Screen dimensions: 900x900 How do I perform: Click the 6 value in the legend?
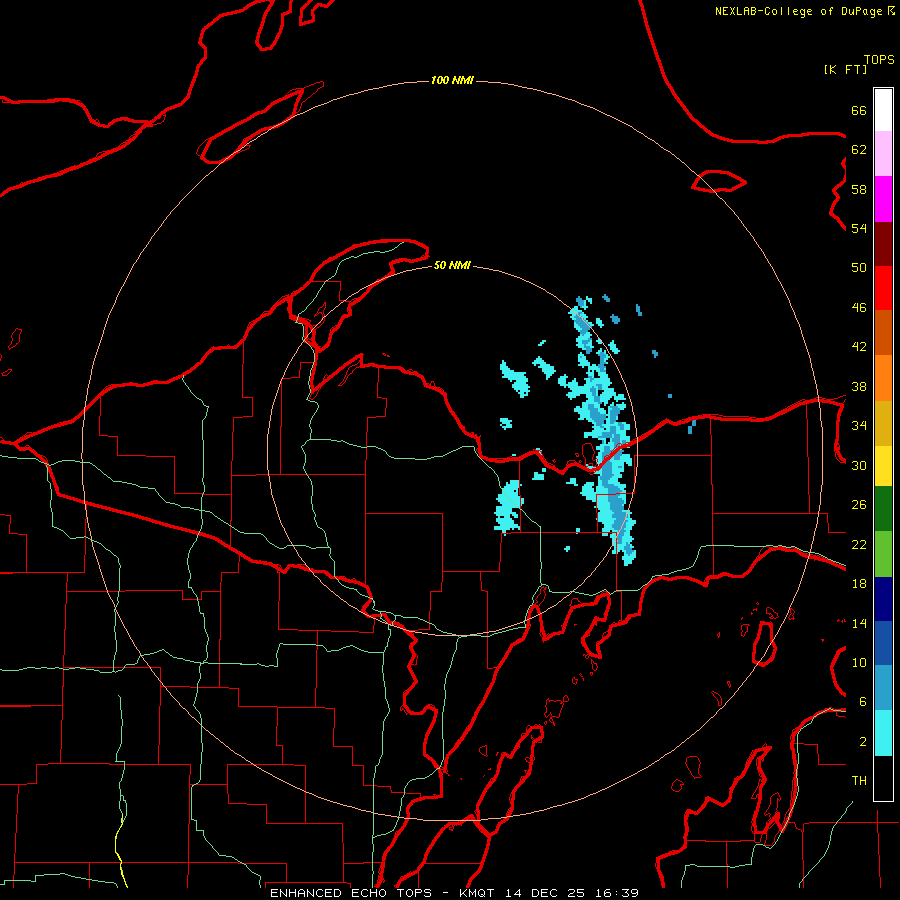pyautogui.click(x=863, y=702)
